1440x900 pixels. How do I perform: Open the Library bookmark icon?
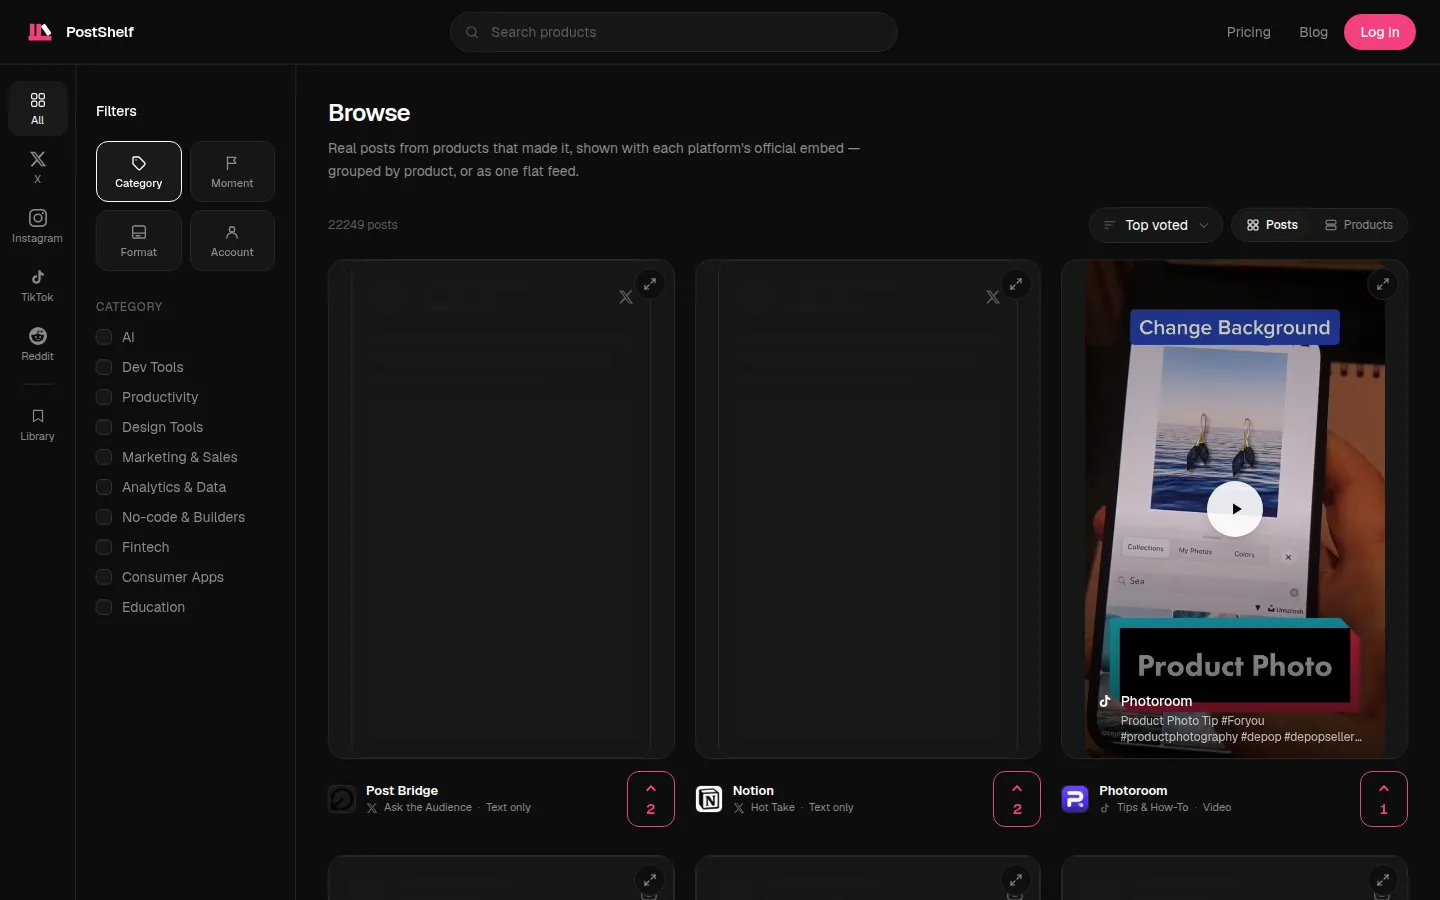point(38,424)
